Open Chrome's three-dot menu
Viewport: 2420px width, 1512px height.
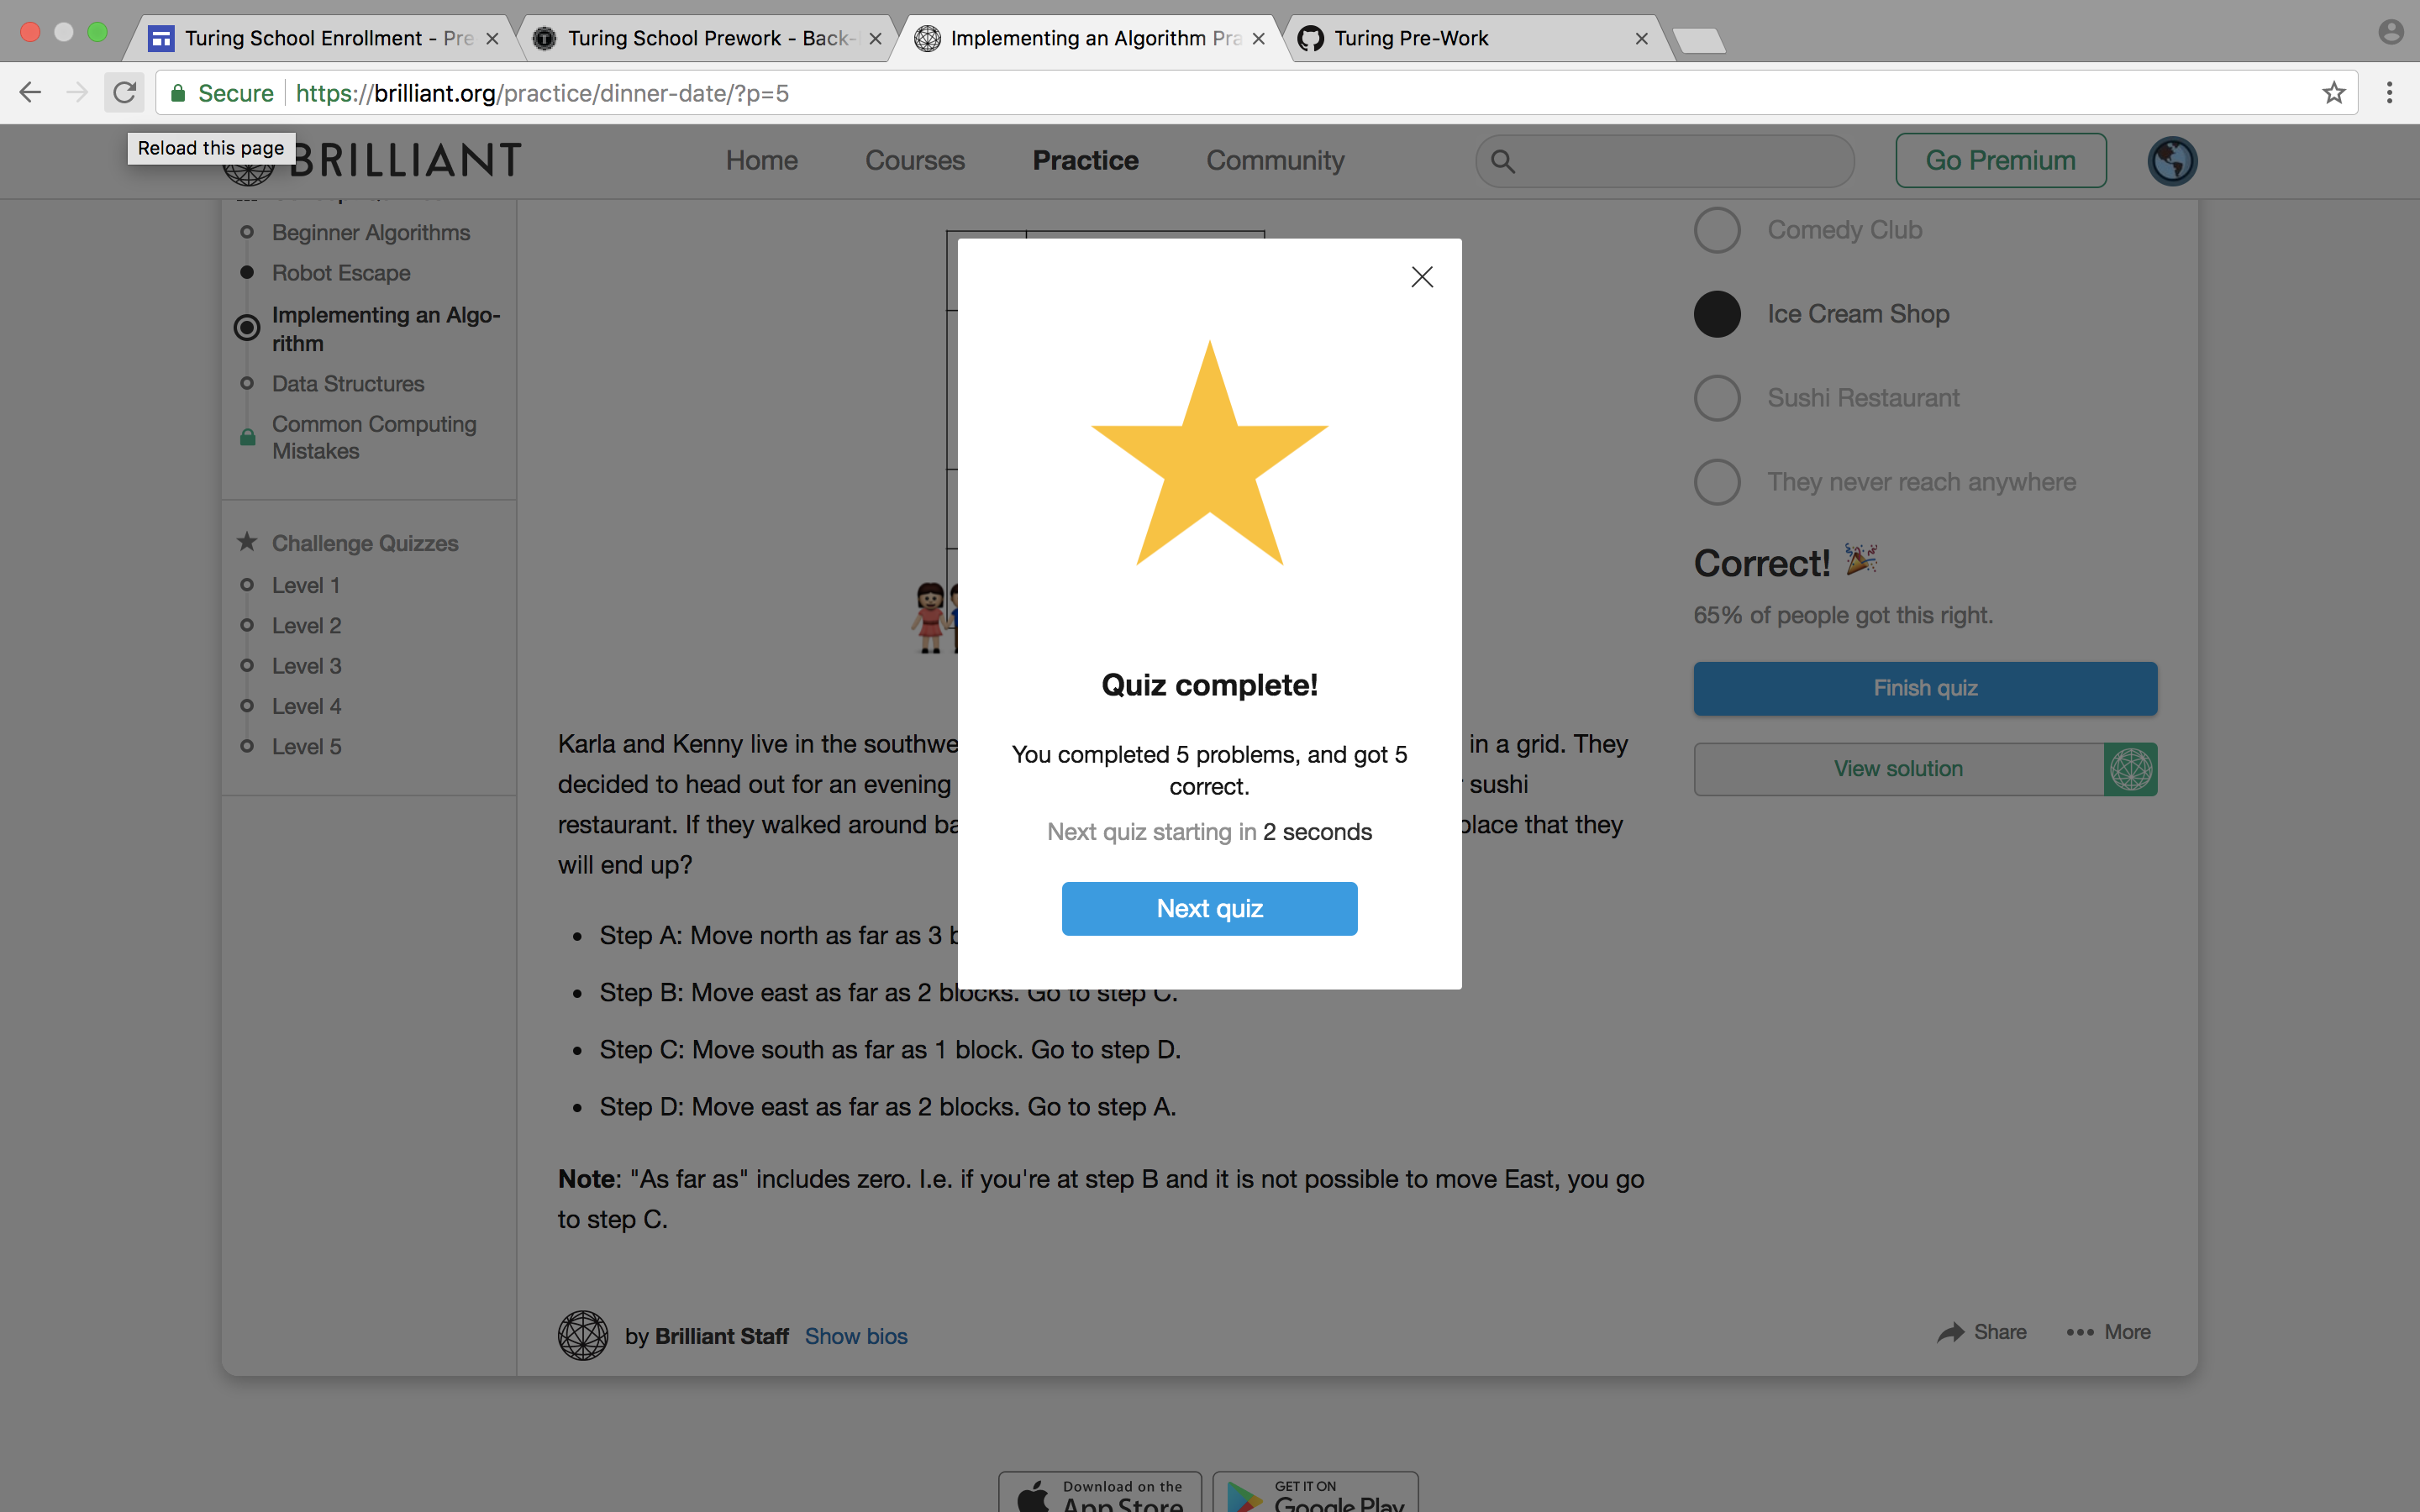coord(2389,93)
